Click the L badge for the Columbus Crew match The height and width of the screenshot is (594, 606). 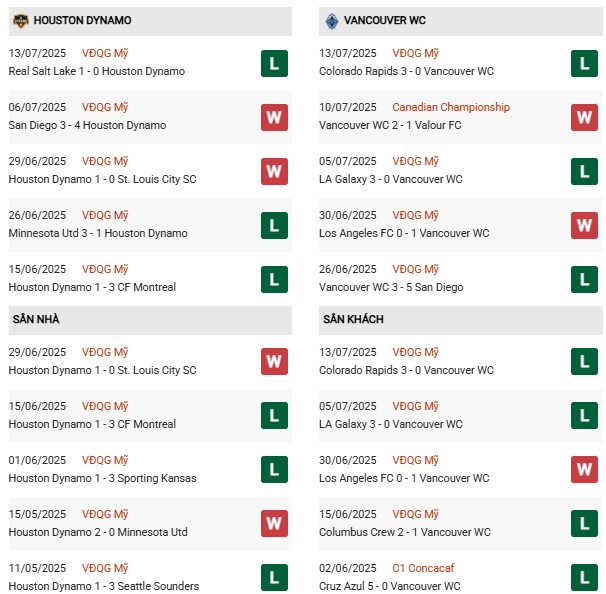[584, 524]
